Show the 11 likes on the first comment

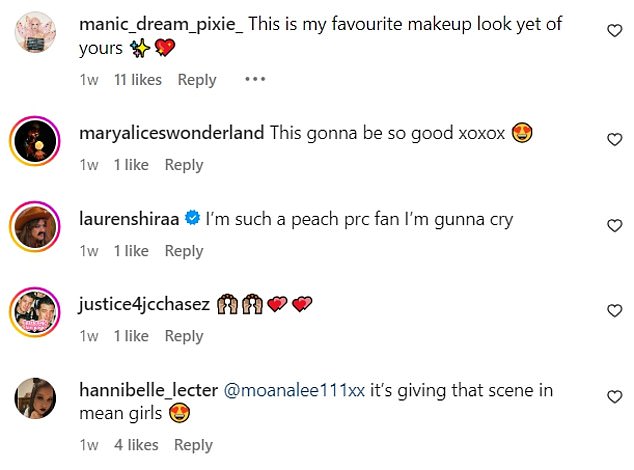coord(137,80)
